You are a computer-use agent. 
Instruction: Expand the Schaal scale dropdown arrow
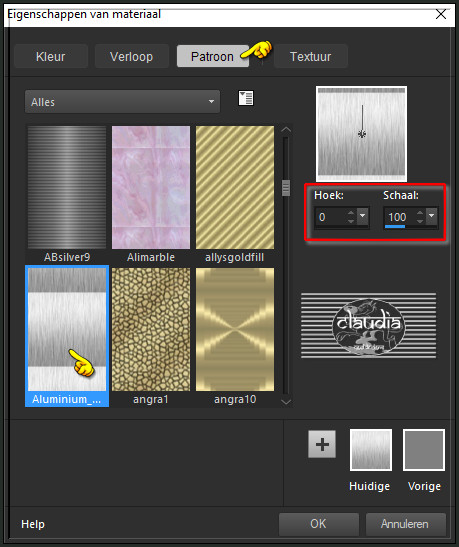(x=431, y=217)
